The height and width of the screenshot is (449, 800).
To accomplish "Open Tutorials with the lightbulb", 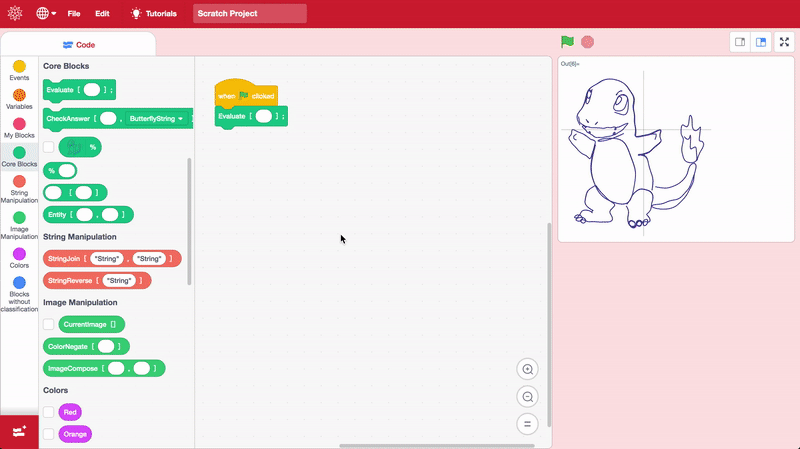I will tap(154, 14).
